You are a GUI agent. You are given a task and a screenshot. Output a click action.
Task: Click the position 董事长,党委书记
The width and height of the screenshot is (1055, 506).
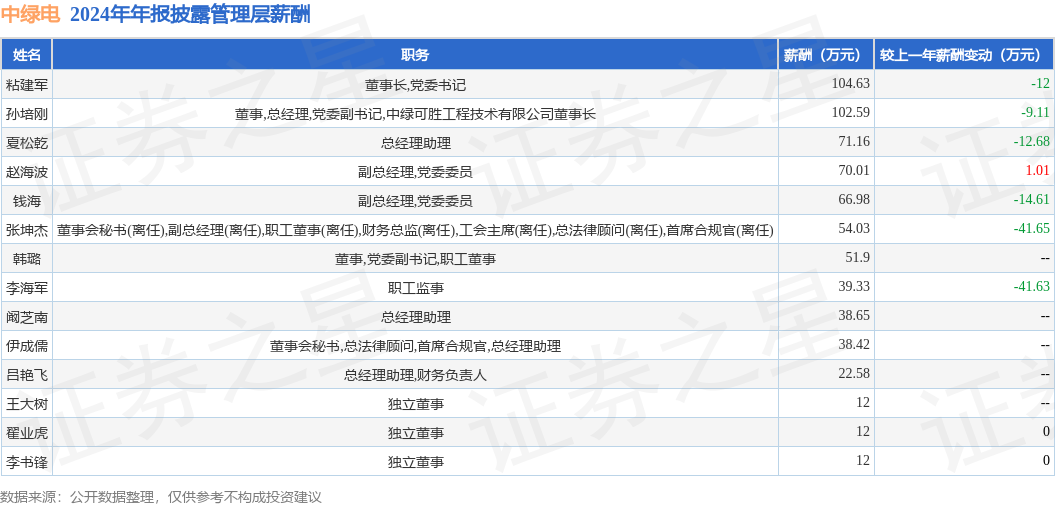coord(415,85)
